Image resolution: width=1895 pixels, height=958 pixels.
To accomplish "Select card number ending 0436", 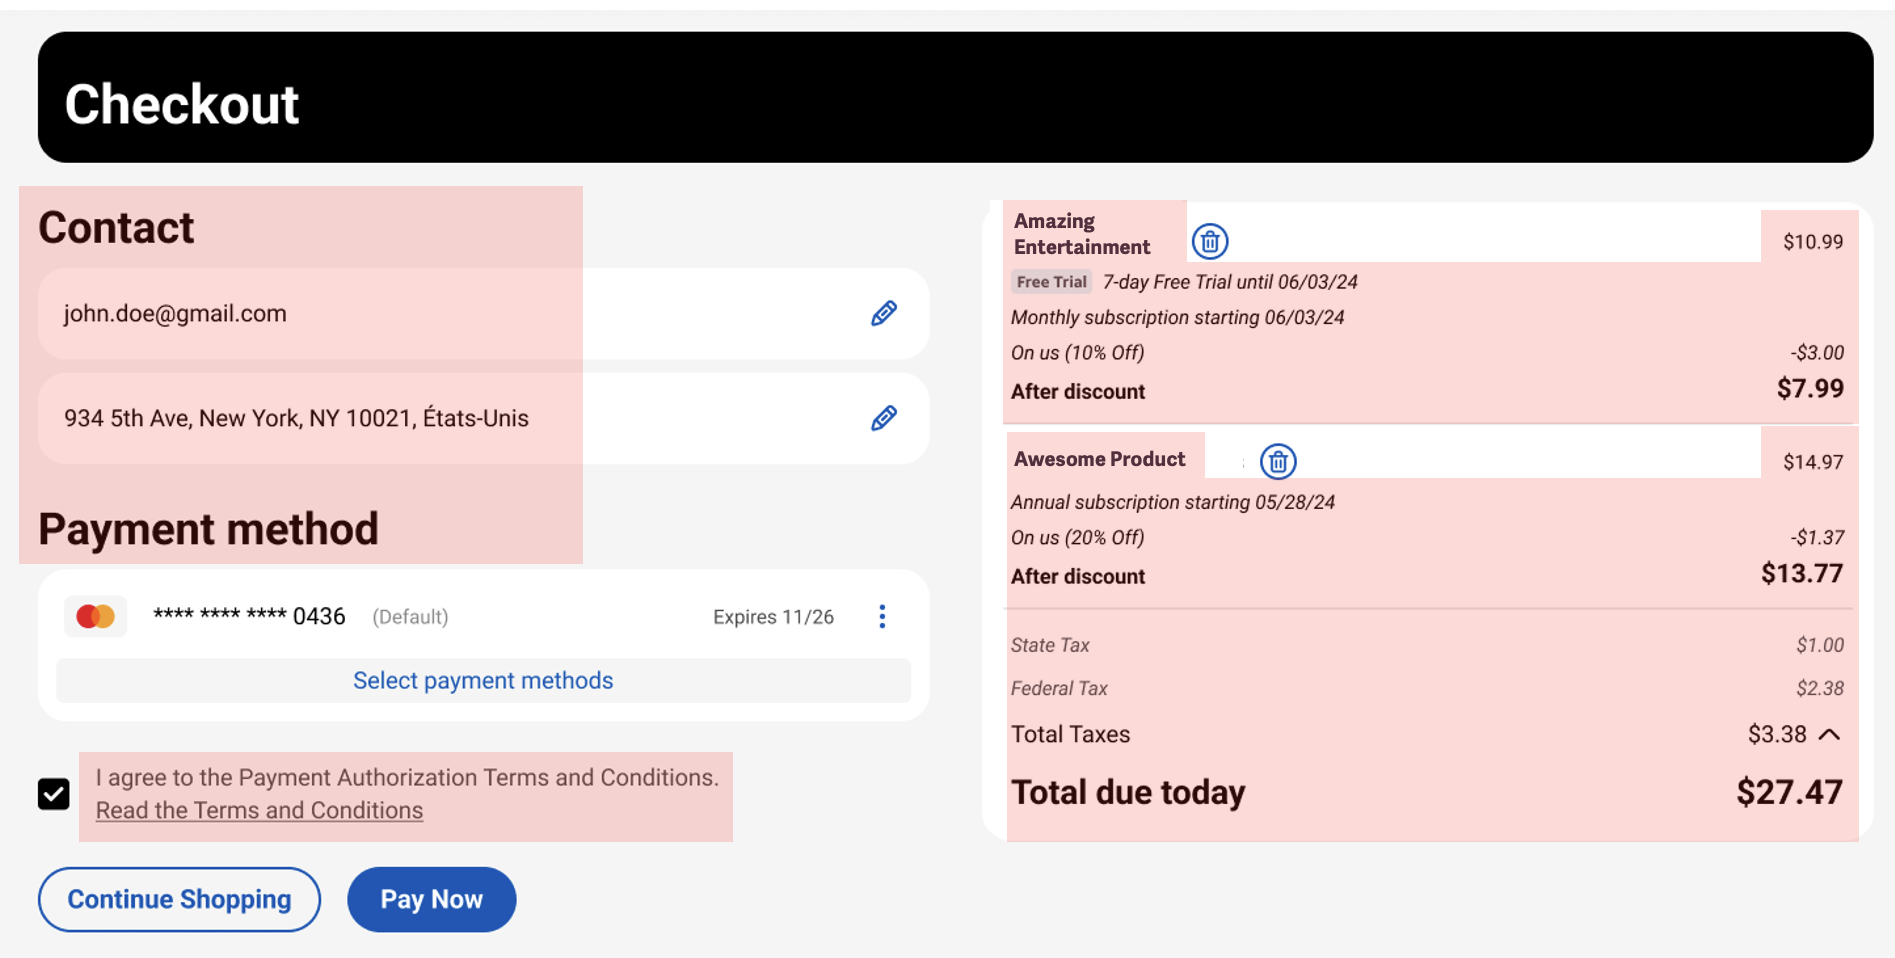I will 249,616.
